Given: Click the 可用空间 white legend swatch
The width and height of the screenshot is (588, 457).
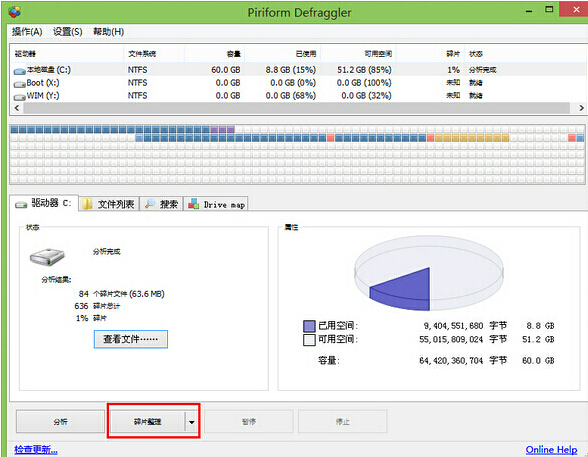Looking at the screenshot, I should [x=309, y=340].
